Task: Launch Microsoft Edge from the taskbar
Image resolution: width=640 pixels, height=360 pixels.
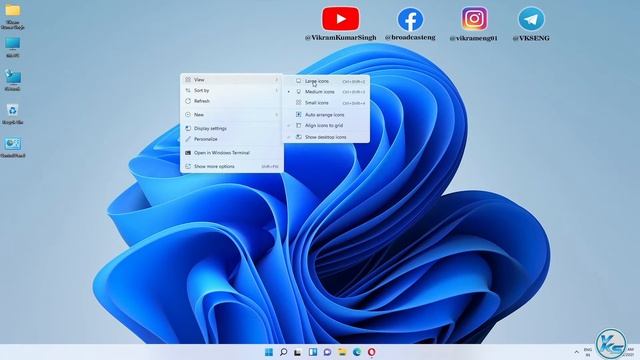Action: pyautogui.click(x=357, y=352)
